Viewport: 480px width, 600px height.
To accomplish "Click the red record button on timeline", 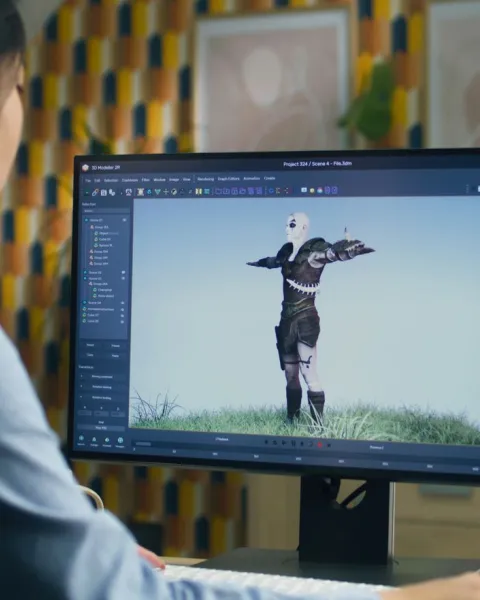I will pos(320,445).
